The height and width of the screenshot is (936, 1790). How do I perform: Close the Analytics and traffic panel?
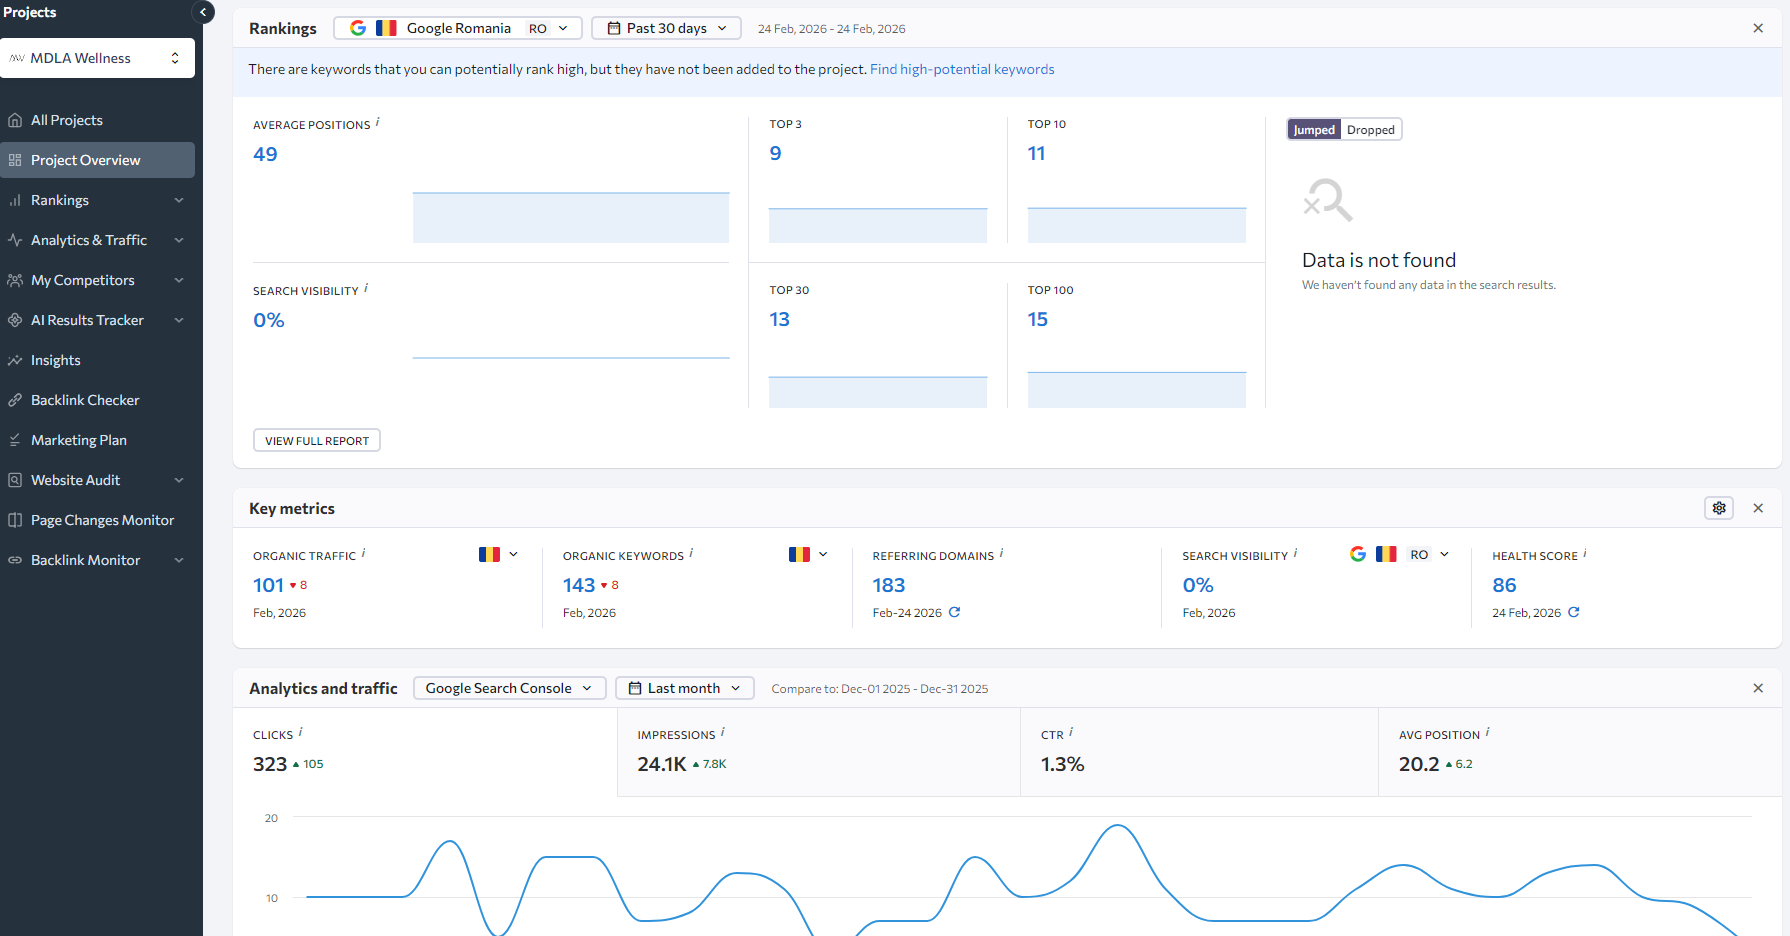[1758, 688]
